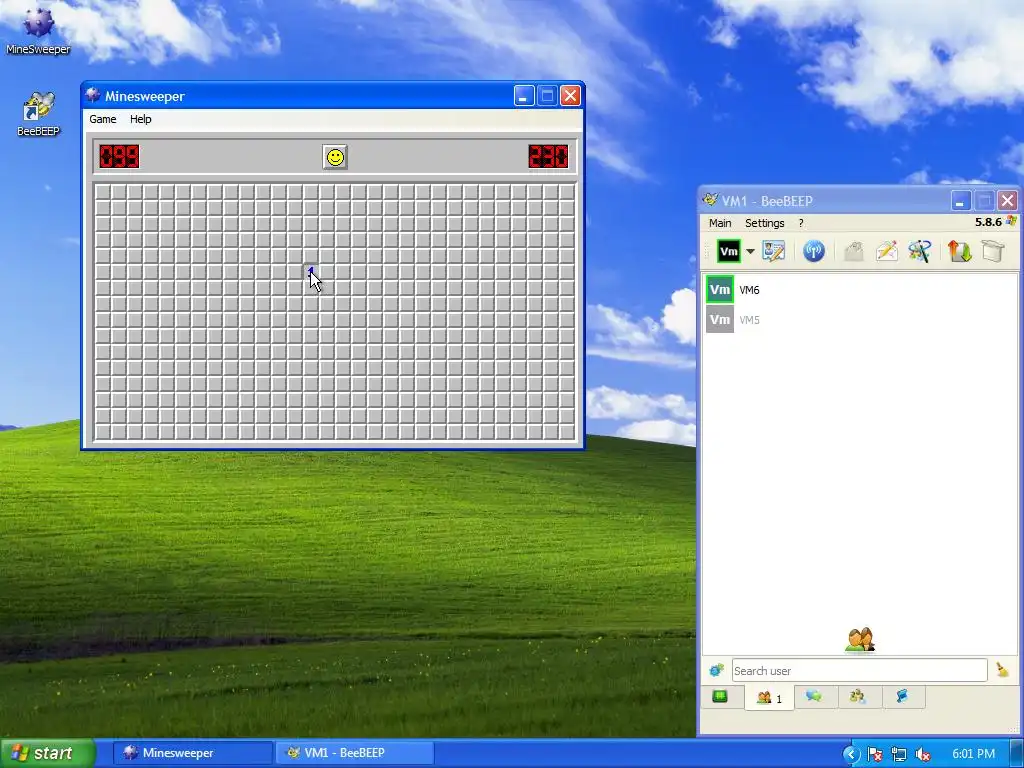1024x768 pixels.
Task: Open the BeeBEEP desktop shortcut icon
Action: pos(38,114)
